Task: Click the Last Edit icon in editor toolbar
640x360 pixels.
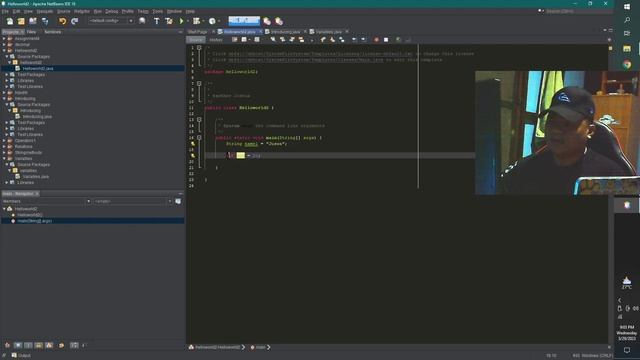Action: pos(235,40)
